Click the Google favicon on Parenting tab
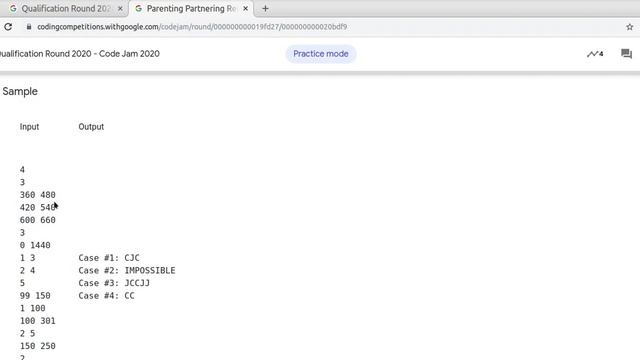640x360 pixels. tap(138, 9)
